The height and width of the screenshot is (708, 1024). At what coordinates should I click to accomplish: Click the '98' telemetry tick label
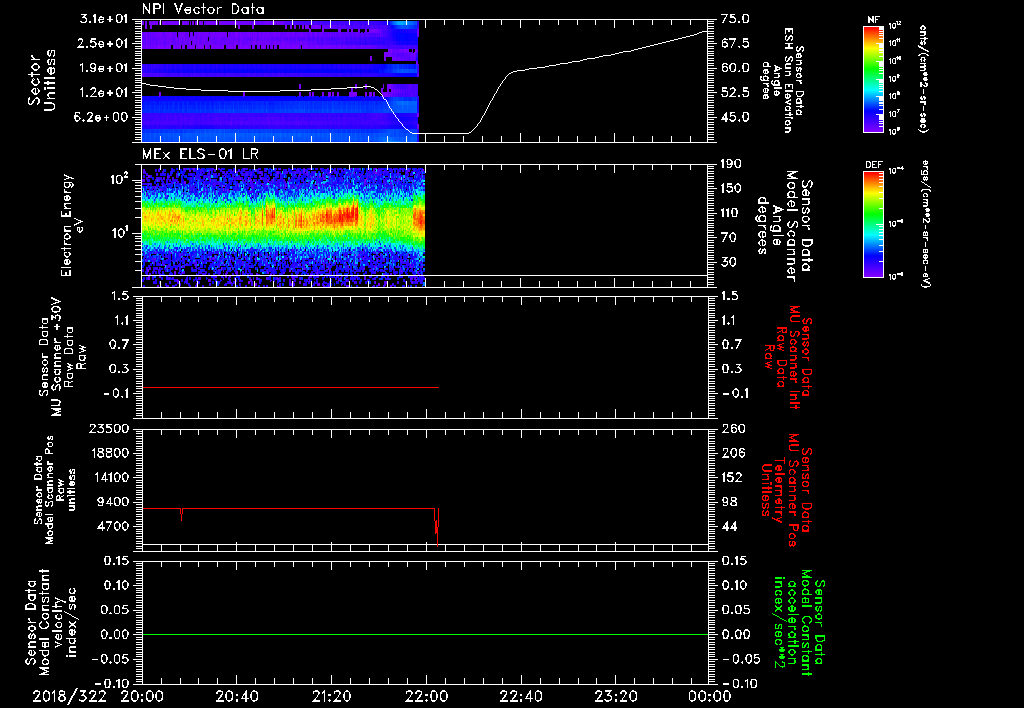pos(729,502)
